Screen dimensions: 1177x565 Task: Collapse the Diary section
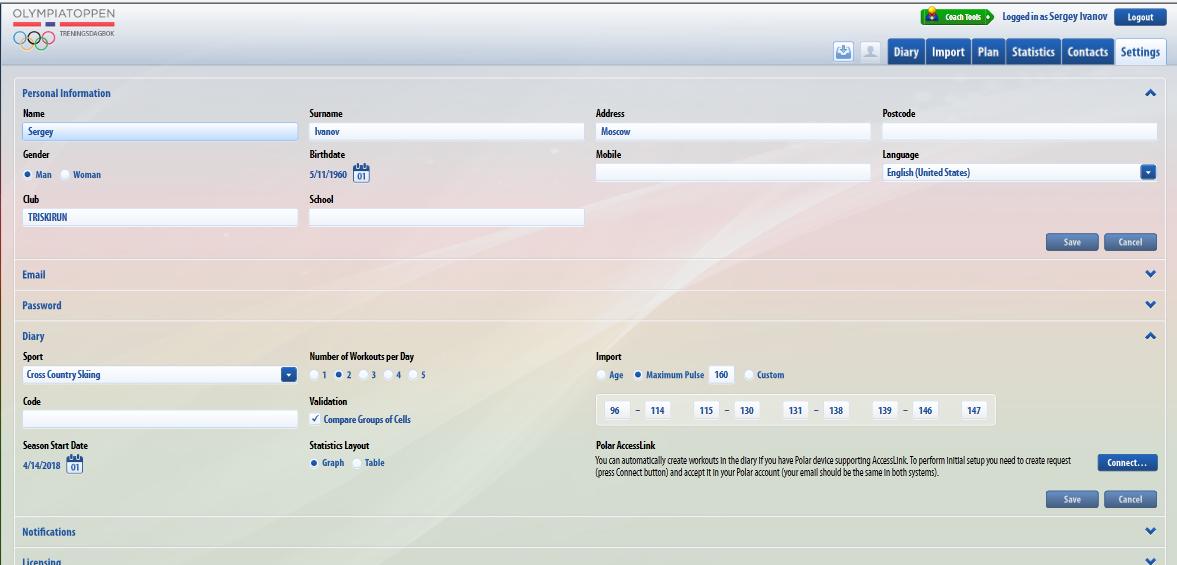(1150, 336)
